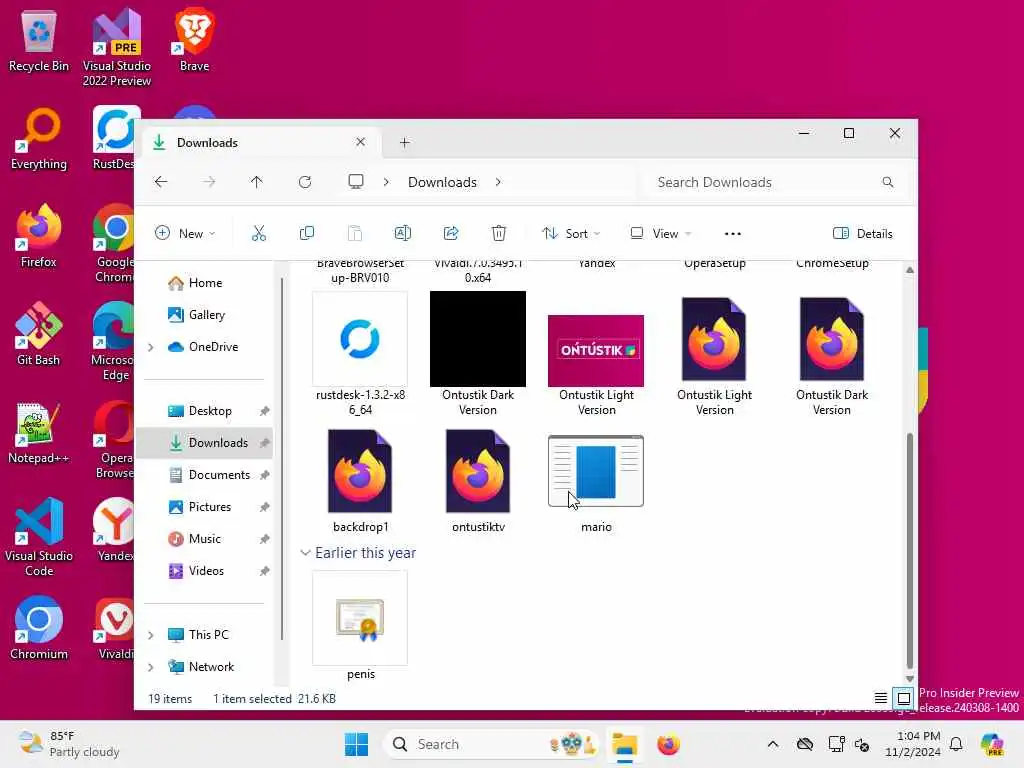Click into the Search Downloads field
Viewport: 1024px width, 768px height.
tap(774, 182)
